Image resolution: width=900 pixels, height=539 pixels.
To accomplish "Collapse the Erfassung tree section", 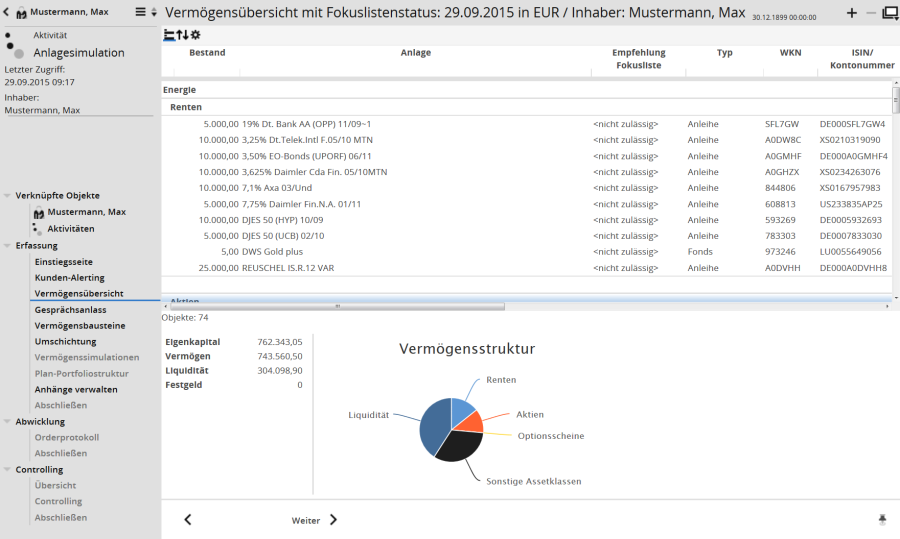I will [8, 246].
